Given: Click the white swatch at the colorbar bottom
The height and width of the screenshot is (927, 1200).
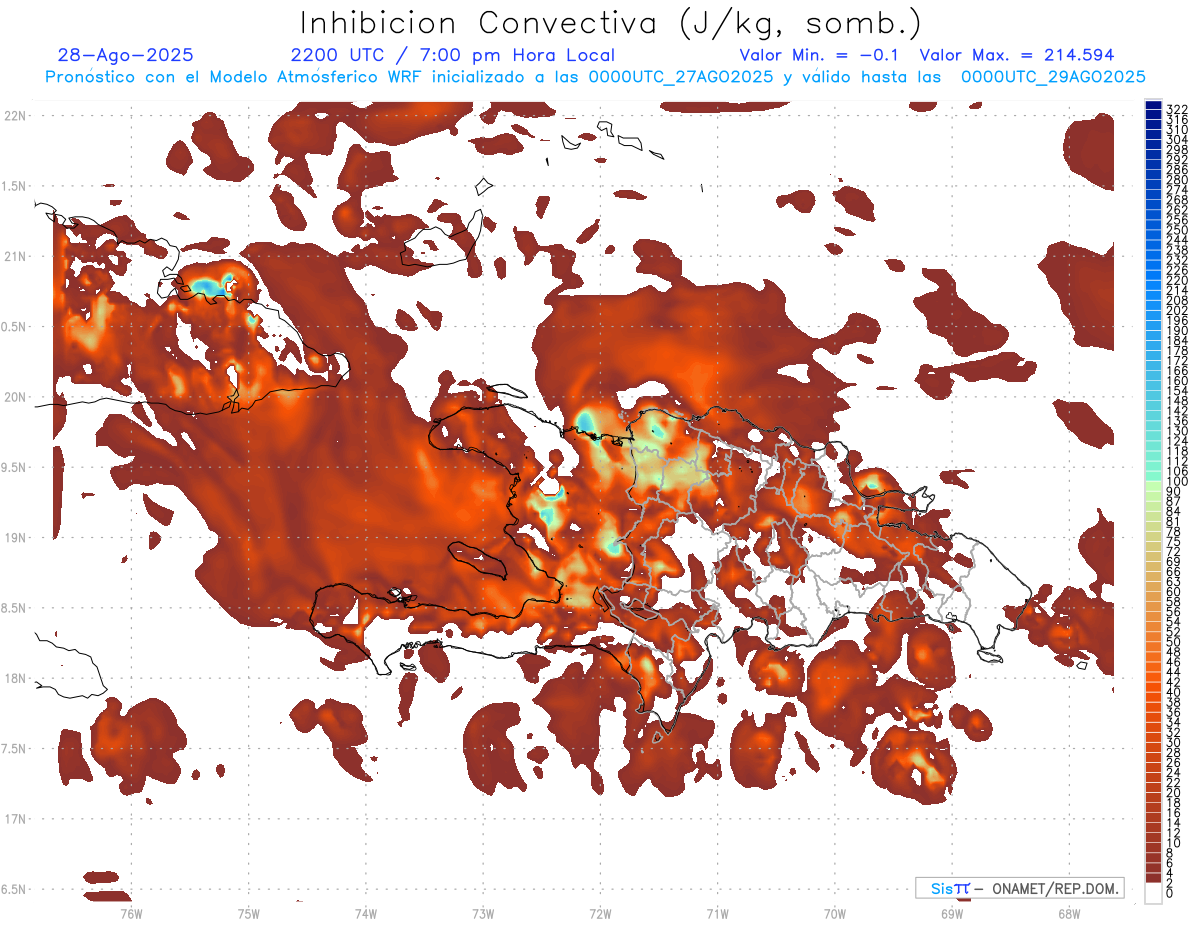Looking at the screenshot, I should (x=1154, y=892).
